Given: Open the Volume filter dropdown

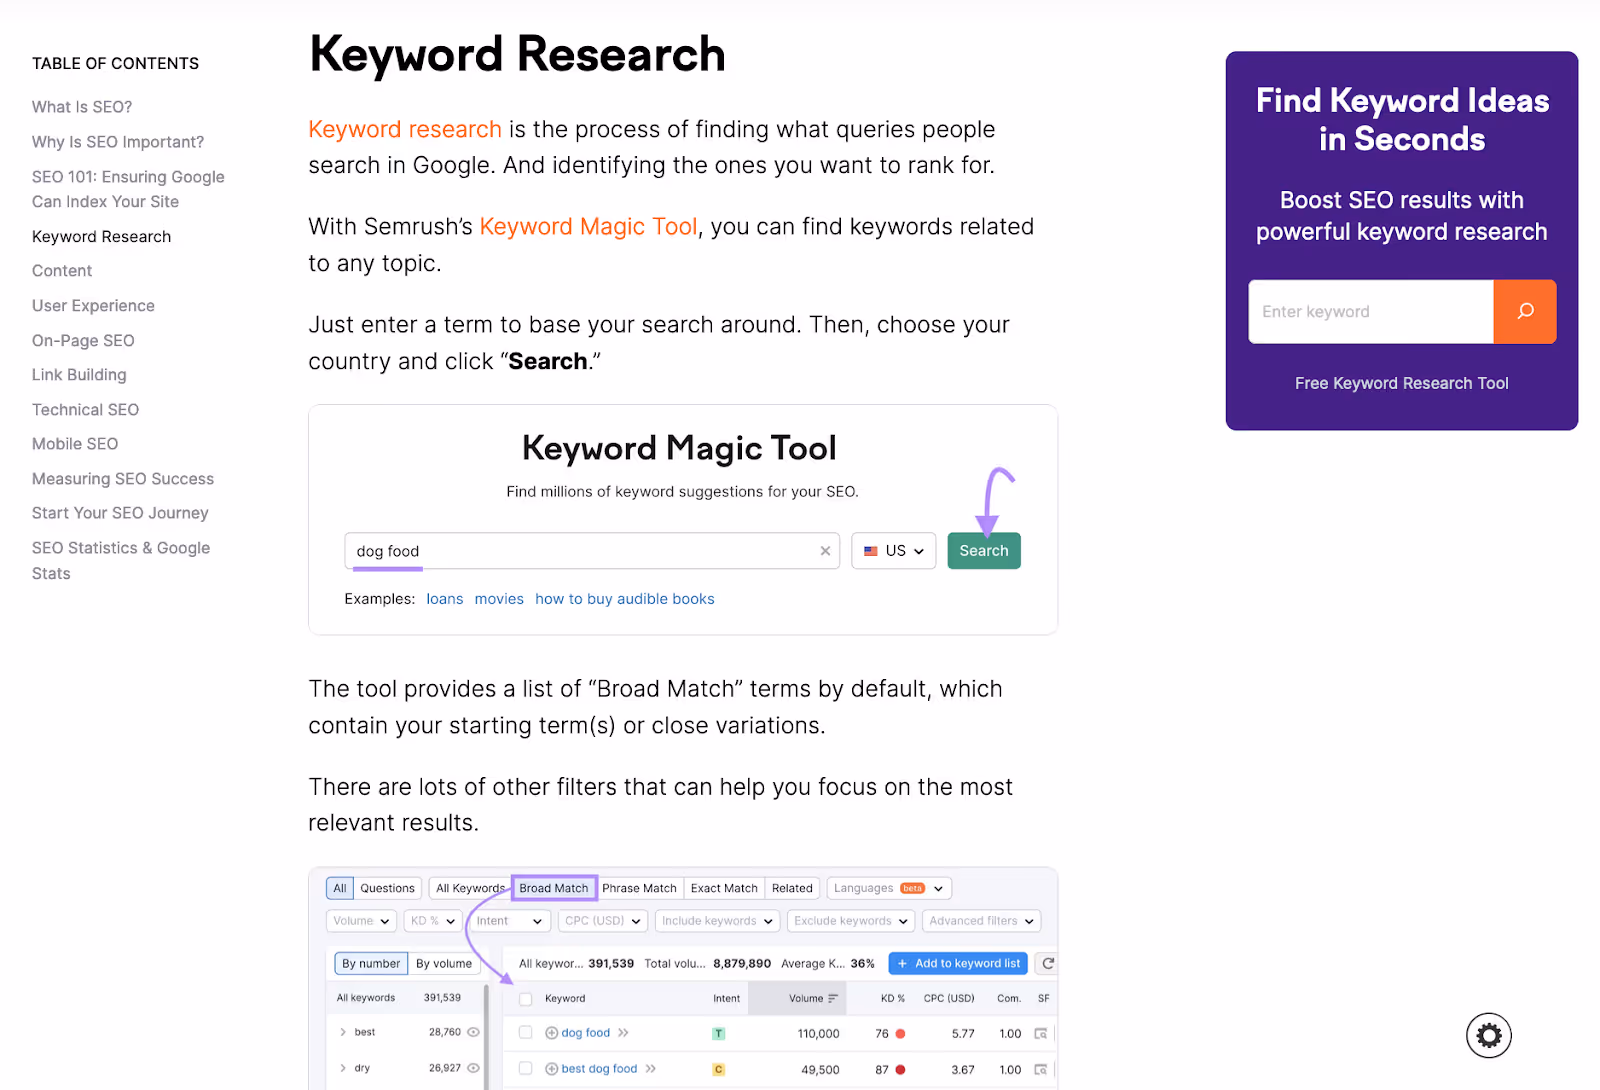Looking at the screenshot, I should (x=361, y=921).
